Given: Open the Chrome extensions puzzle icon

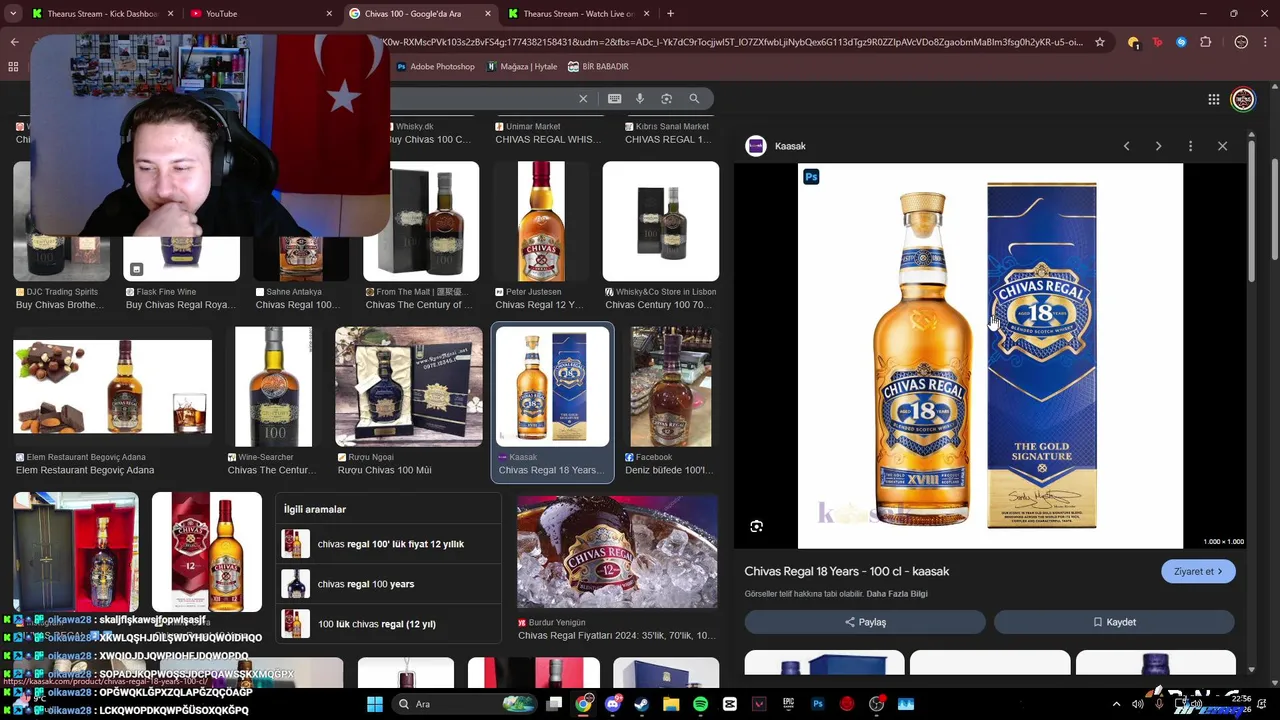Looking at the screenshot, I should pos(1205,42).
